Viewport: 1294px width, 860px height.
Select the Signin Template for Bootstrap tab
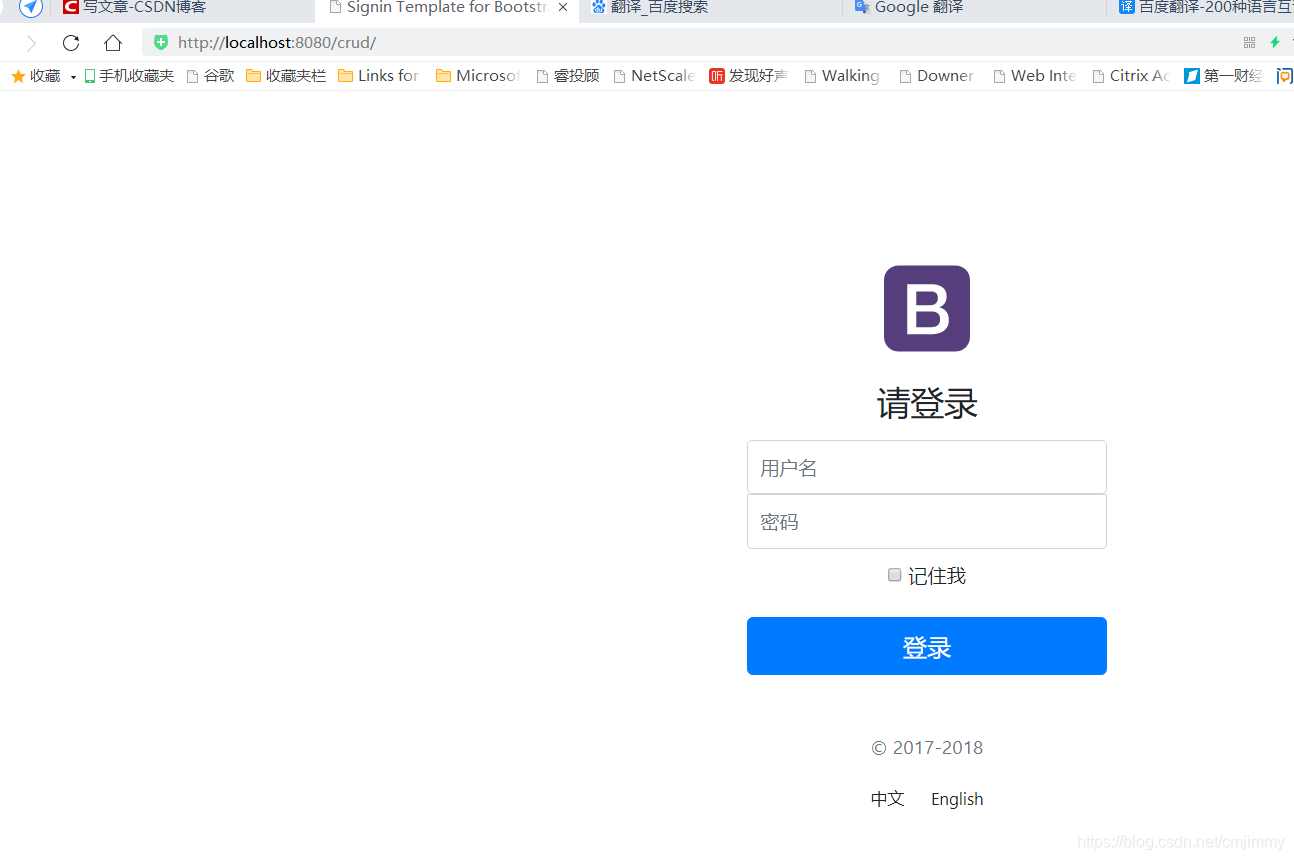446,9
